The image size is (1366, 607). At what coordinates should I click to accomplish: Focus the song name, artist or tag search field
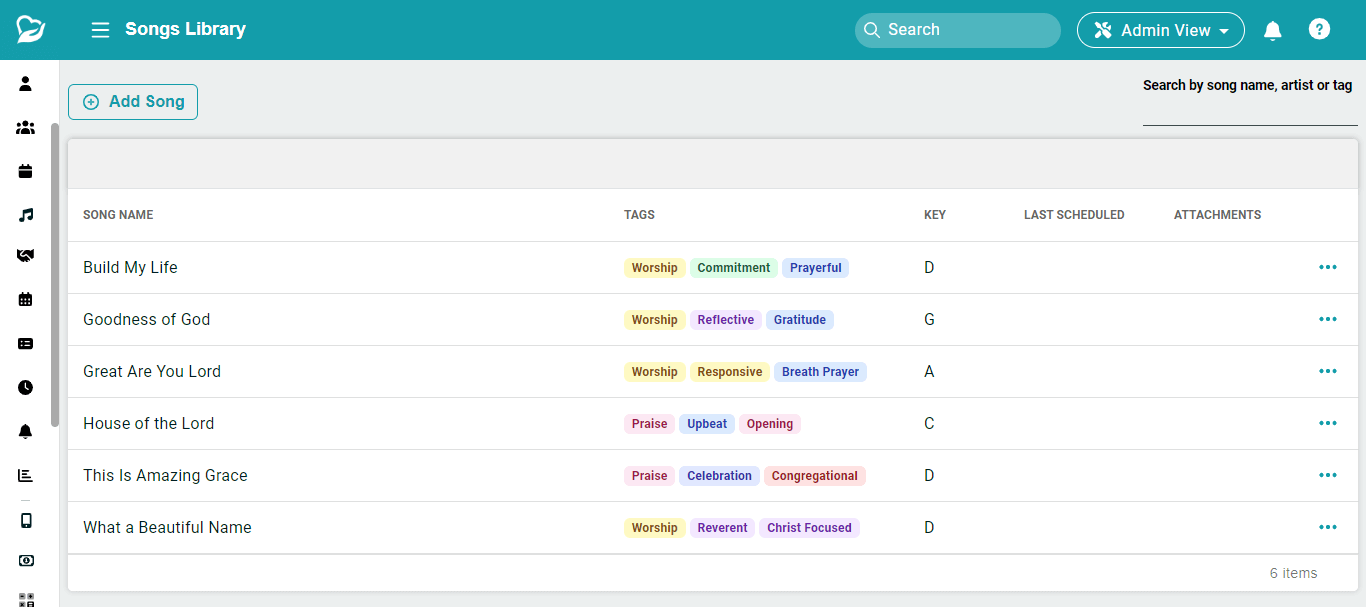[1249, 112]
